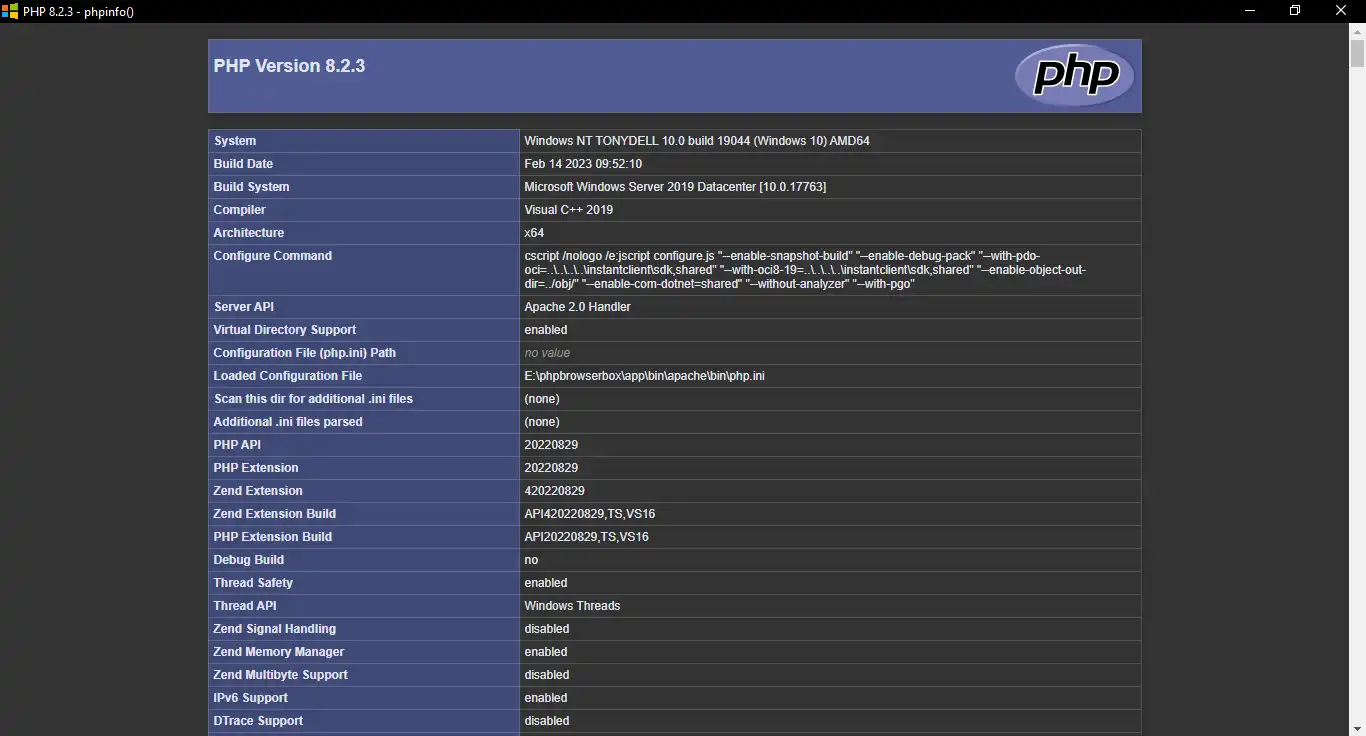
Task: Select the 'Thread API' label
Action: pyautogui.click(x=245, y=606)
